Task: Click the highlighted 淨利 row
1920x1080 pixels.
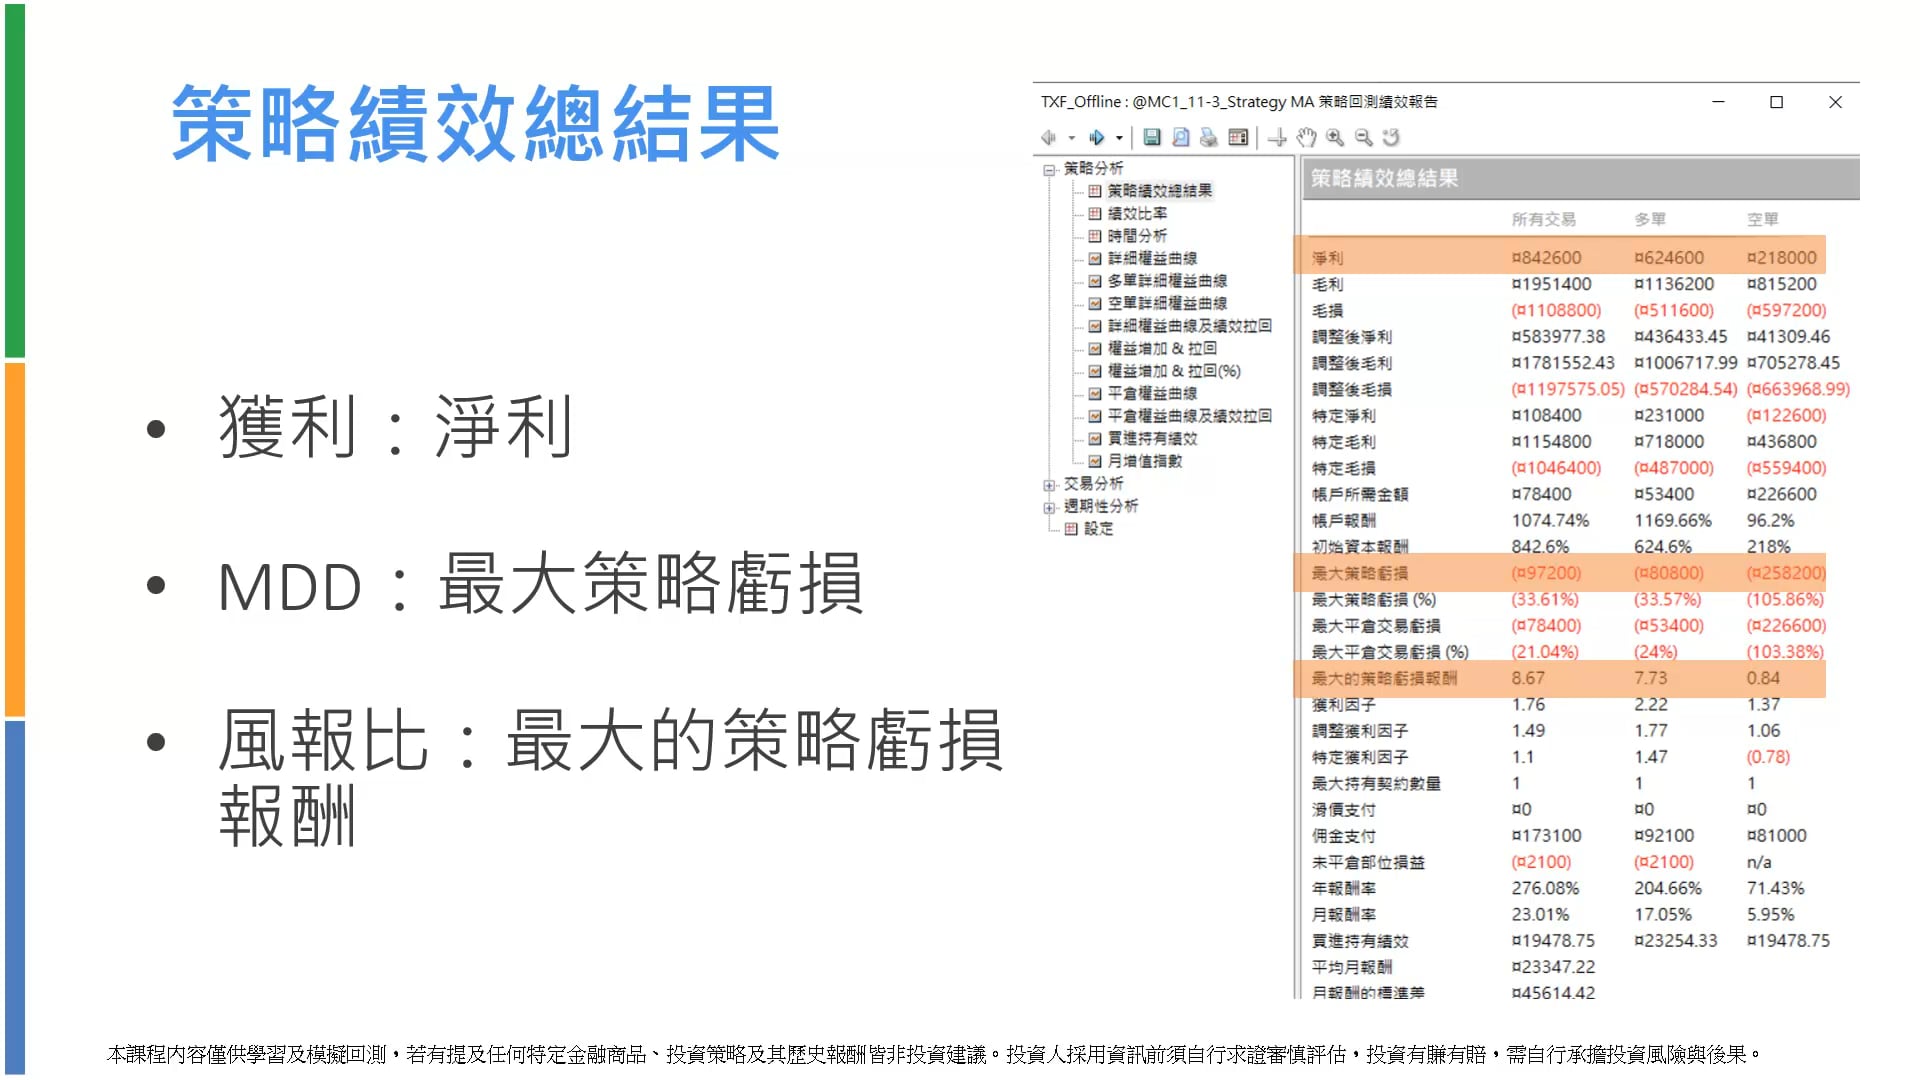Action: pyautogui.click(x=1328, y=258)
